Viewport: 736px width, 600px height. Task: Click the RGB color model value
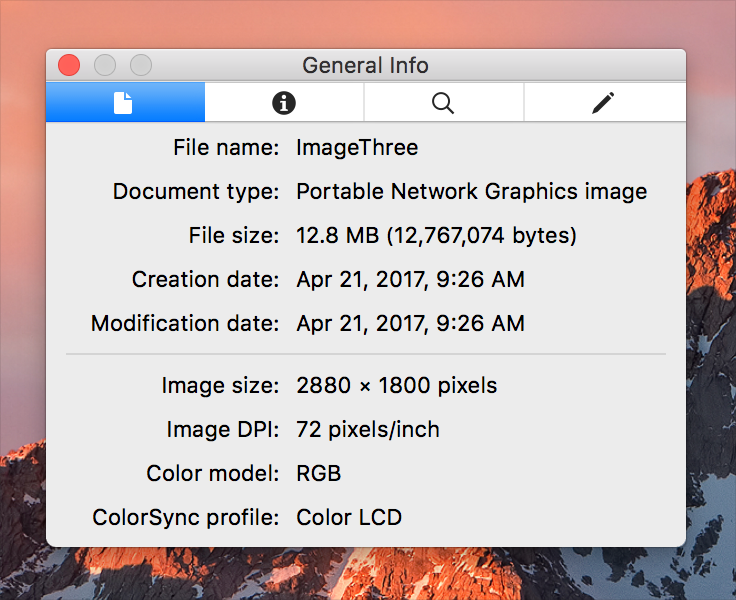319,474
